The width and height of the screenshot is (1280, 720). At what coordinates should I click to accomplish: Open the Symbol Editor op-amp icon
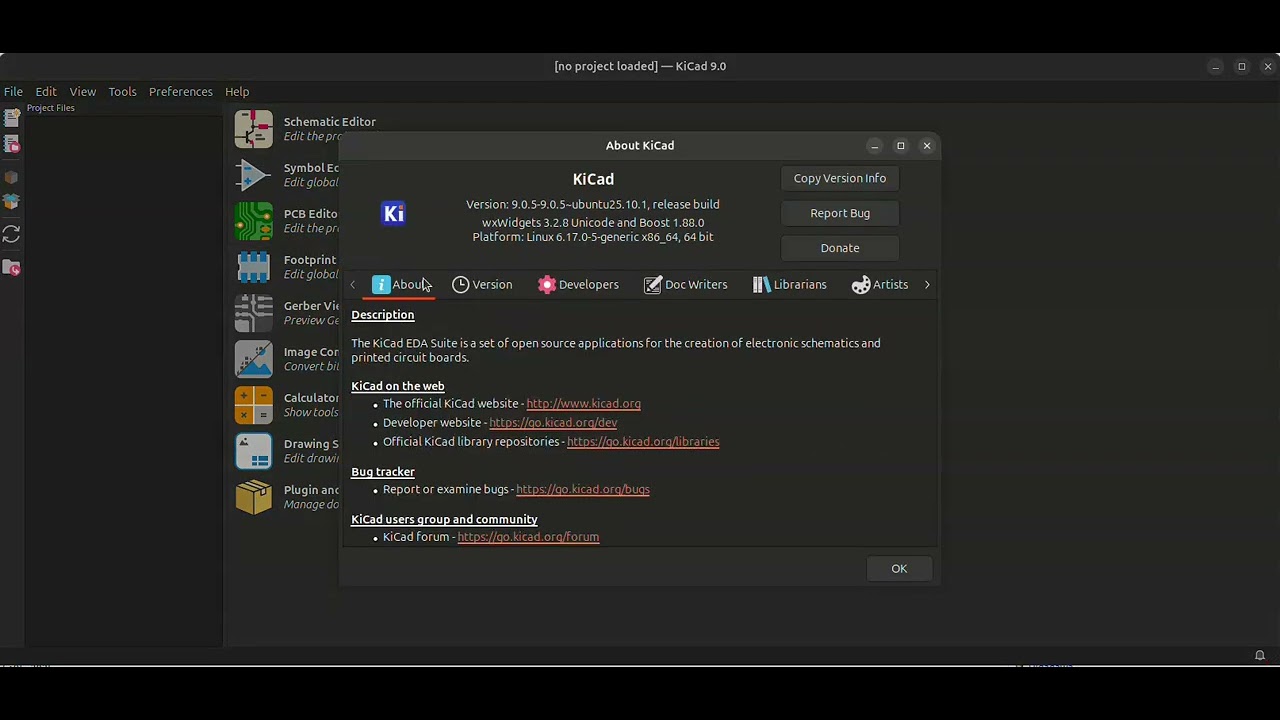253,175
